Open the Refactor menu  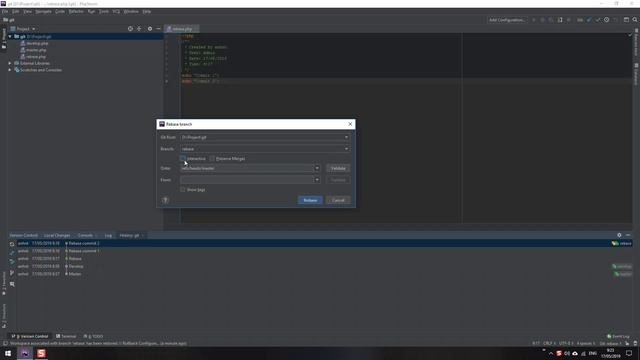tap(76, 11)
